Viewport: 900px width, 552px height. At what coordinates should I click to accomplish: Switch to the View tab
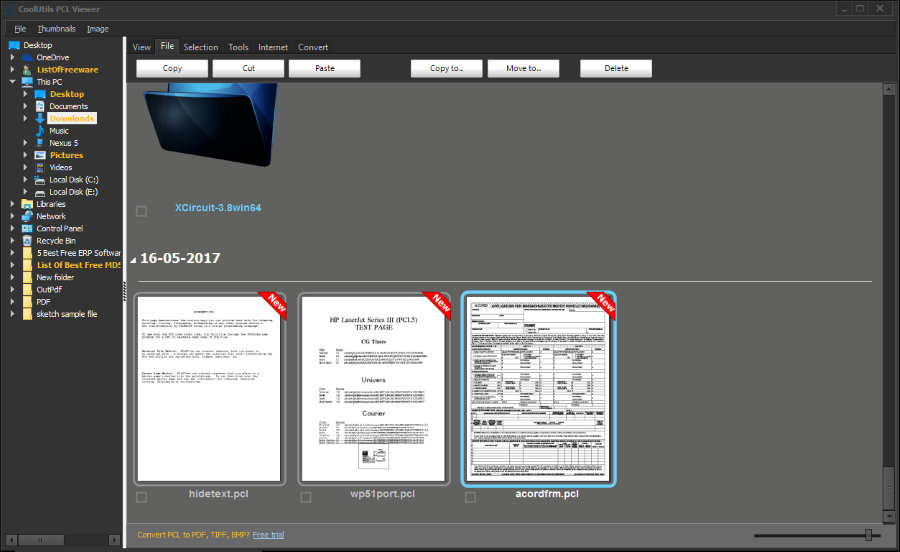[x=142, y=47]
